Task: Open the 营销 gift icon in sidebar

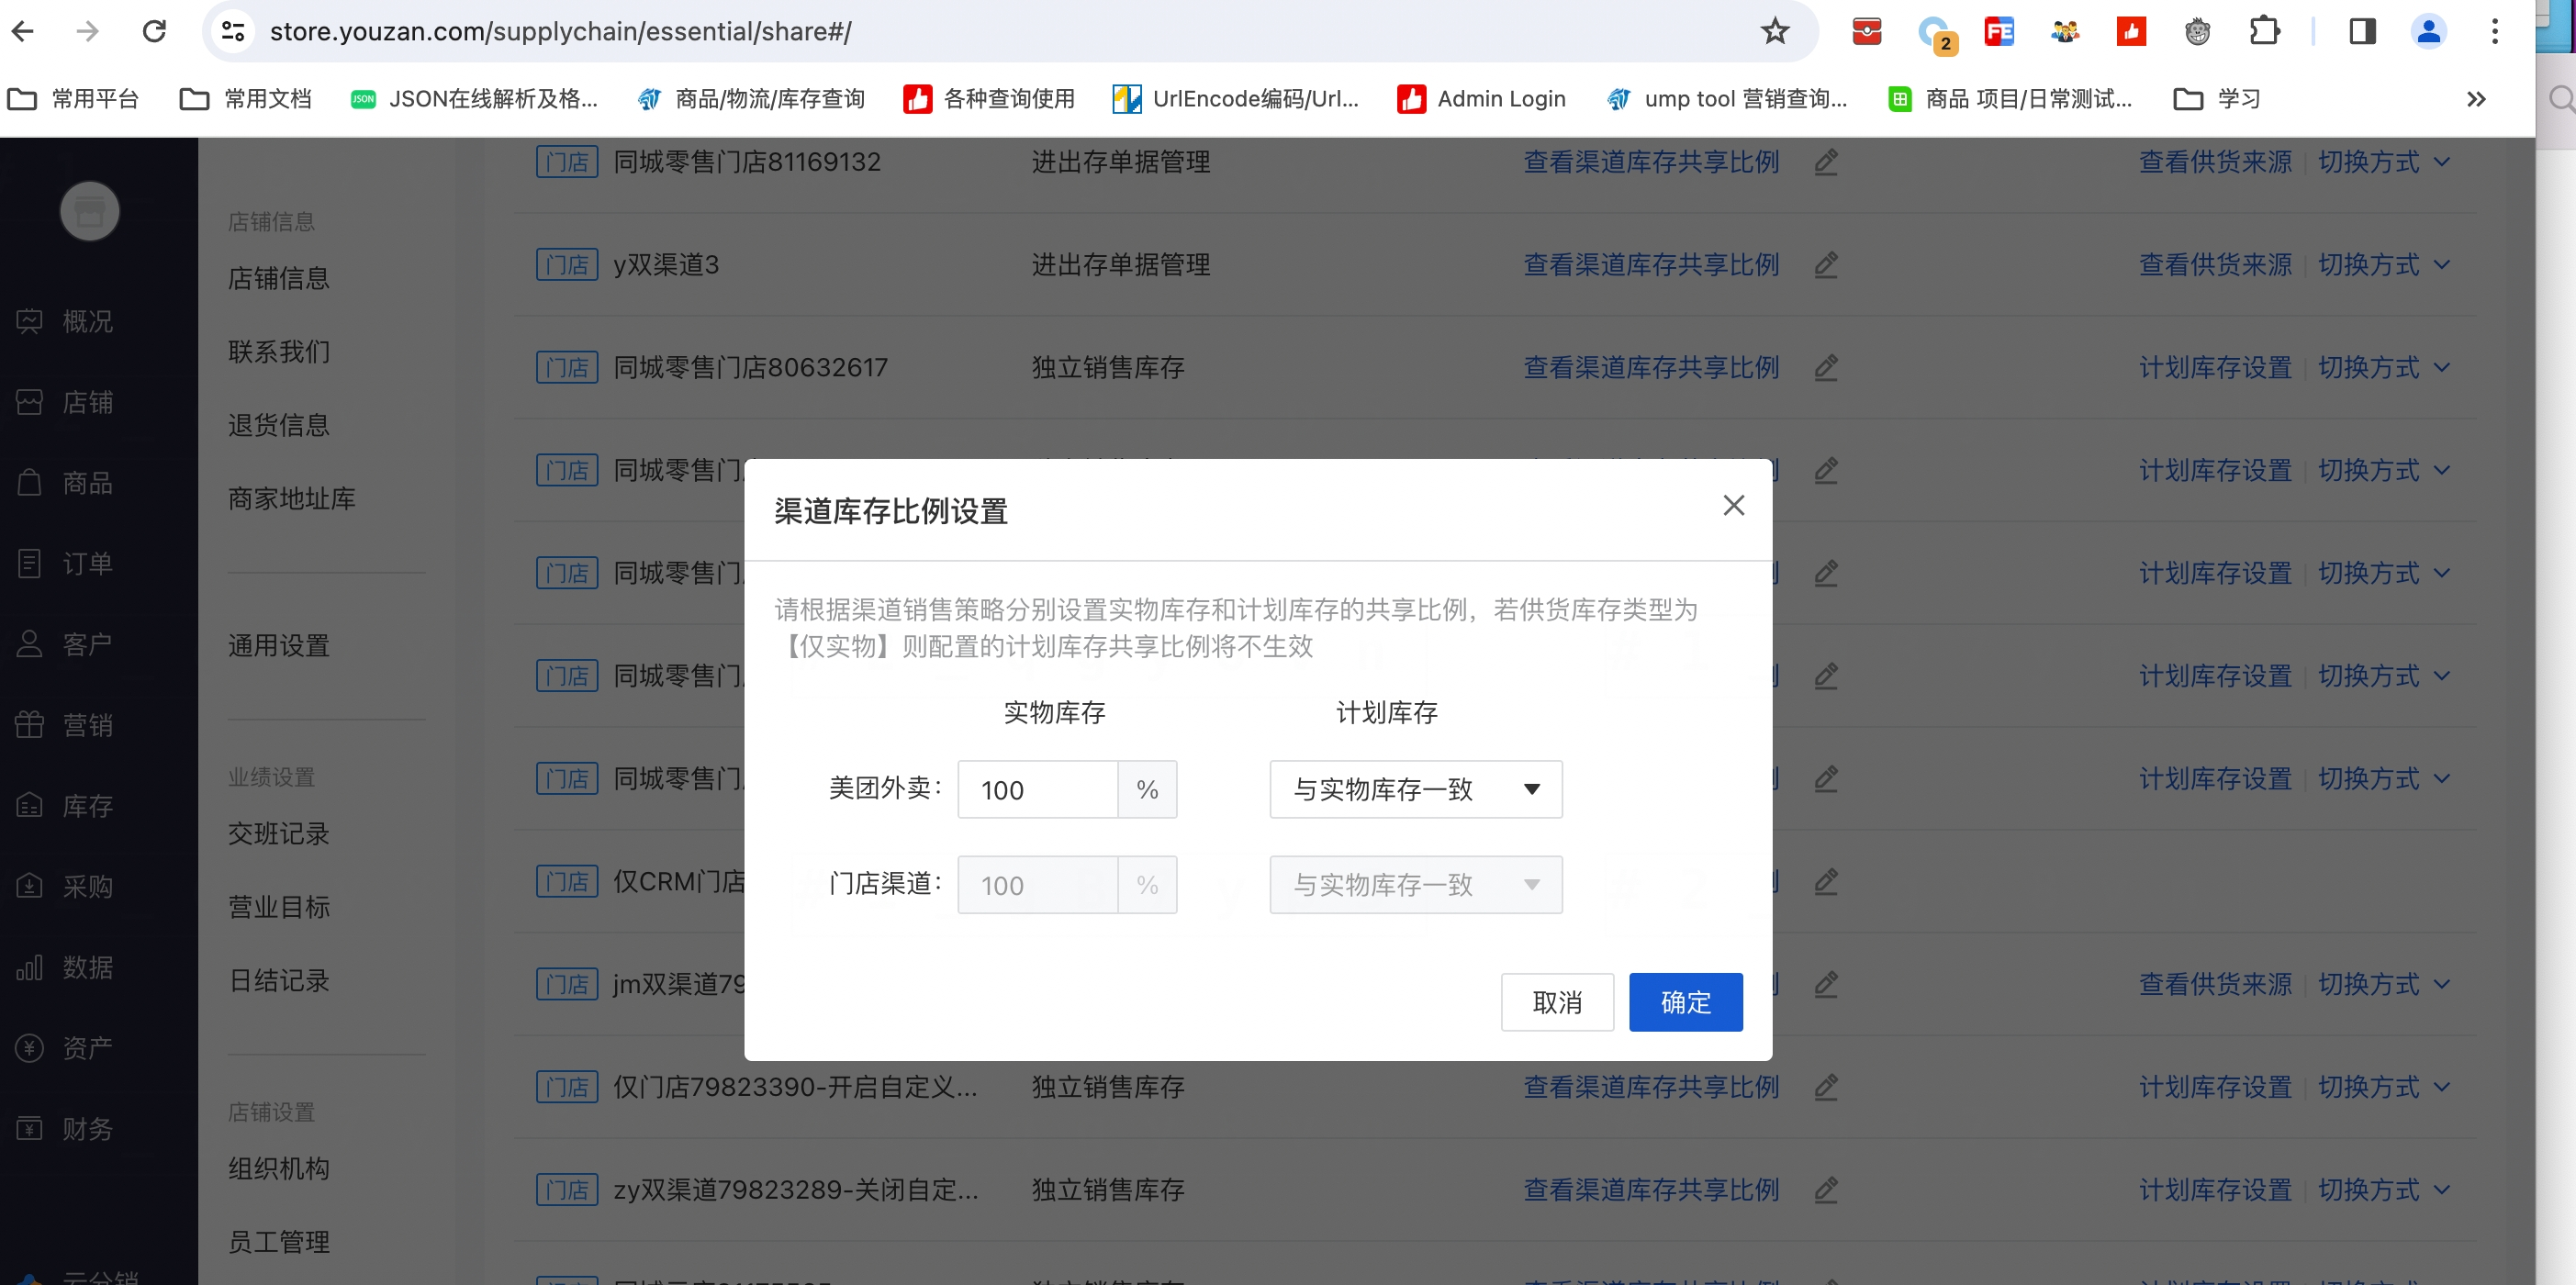Action: point(30,724)
